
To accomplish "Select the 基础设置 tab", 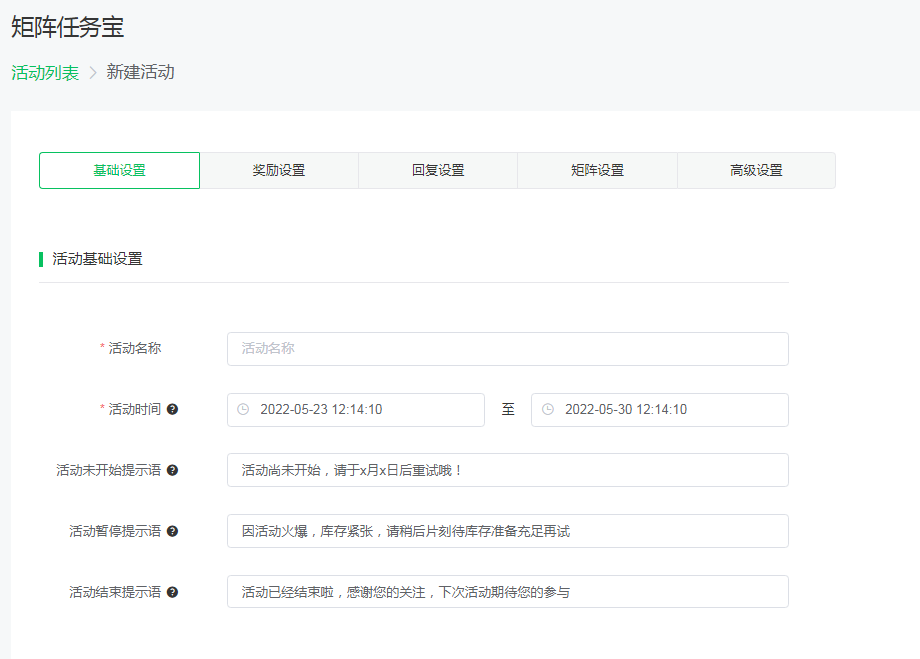I will [x=119, y=170].
